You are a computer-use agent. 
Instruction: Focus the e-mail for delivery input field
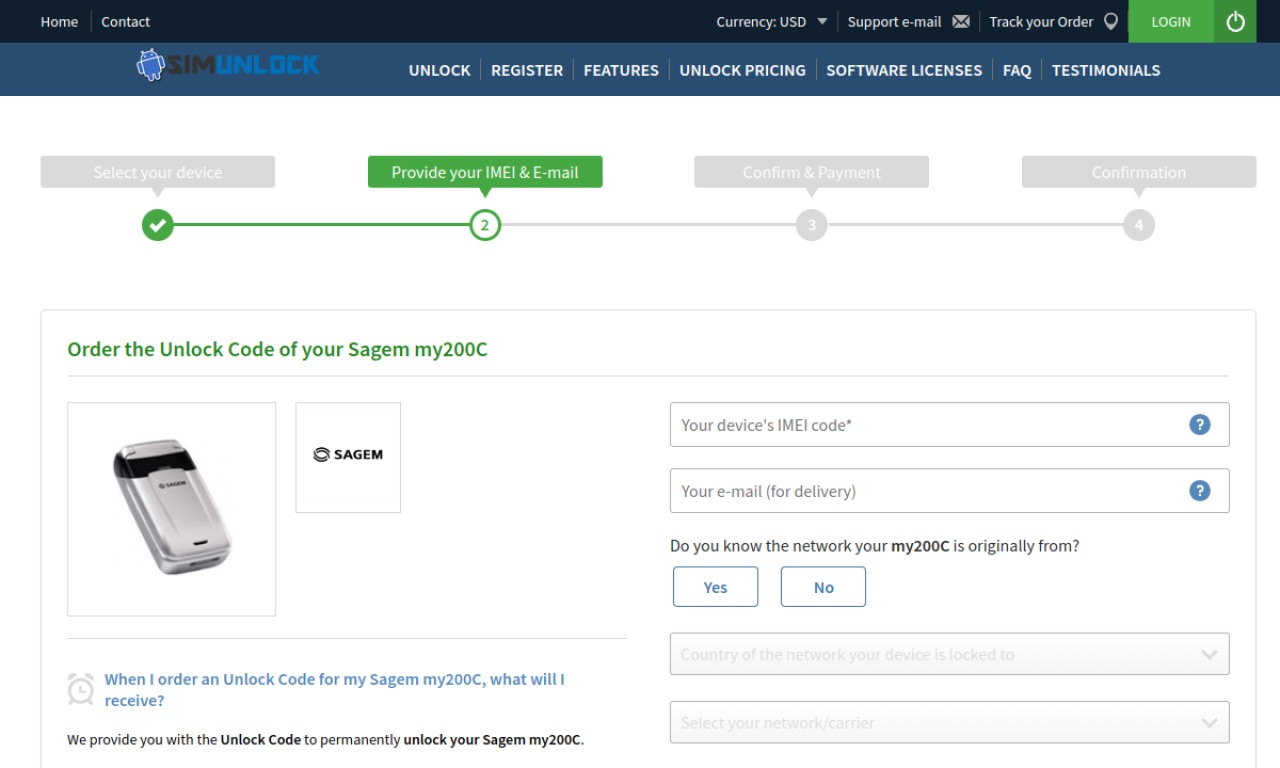click(x=949, y=490)
